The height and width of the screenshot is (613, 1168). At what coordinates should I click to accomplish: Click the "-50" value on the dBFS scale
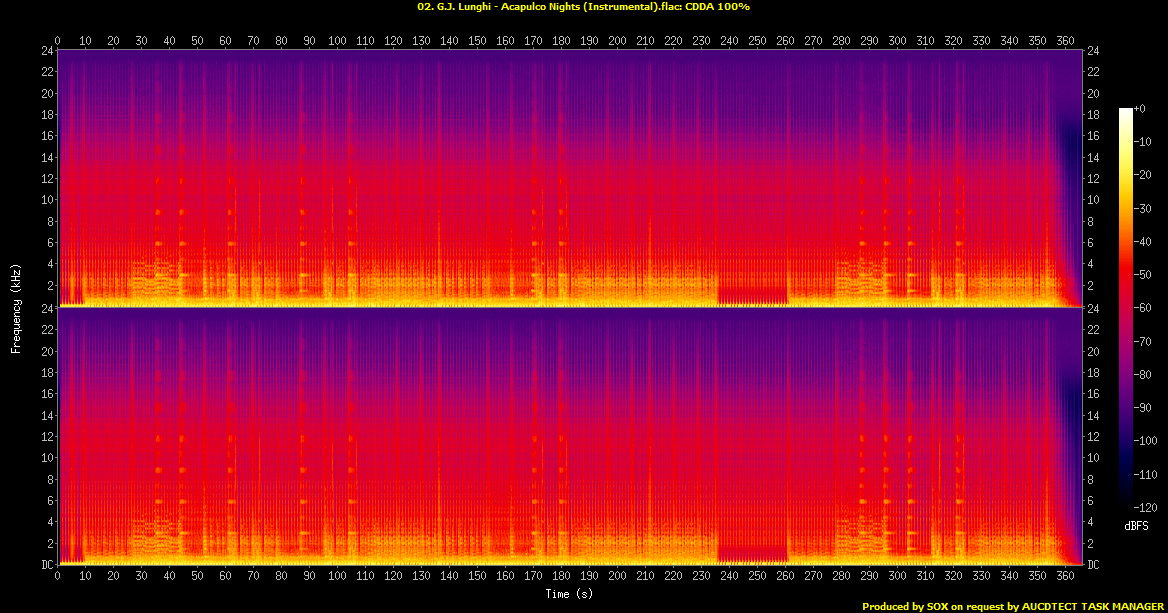1143,275
